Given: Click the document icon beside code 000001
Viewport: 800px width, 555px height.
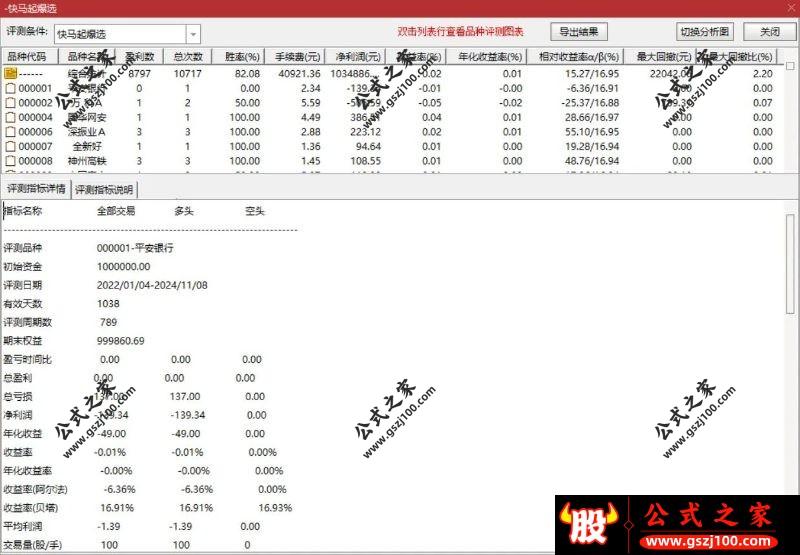Looking at the screenshot, I should (x=10, y=88).
